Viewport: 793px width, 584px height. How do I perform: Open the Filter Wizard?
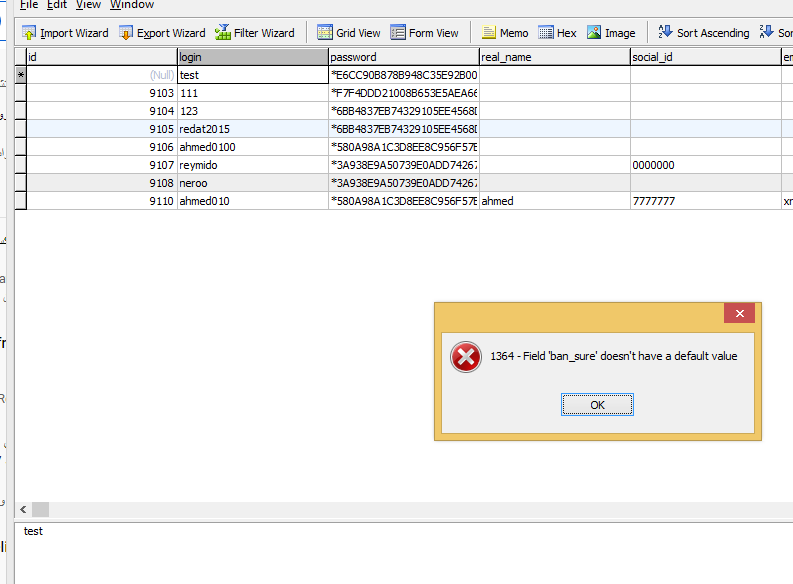click(x=254, y=33)
